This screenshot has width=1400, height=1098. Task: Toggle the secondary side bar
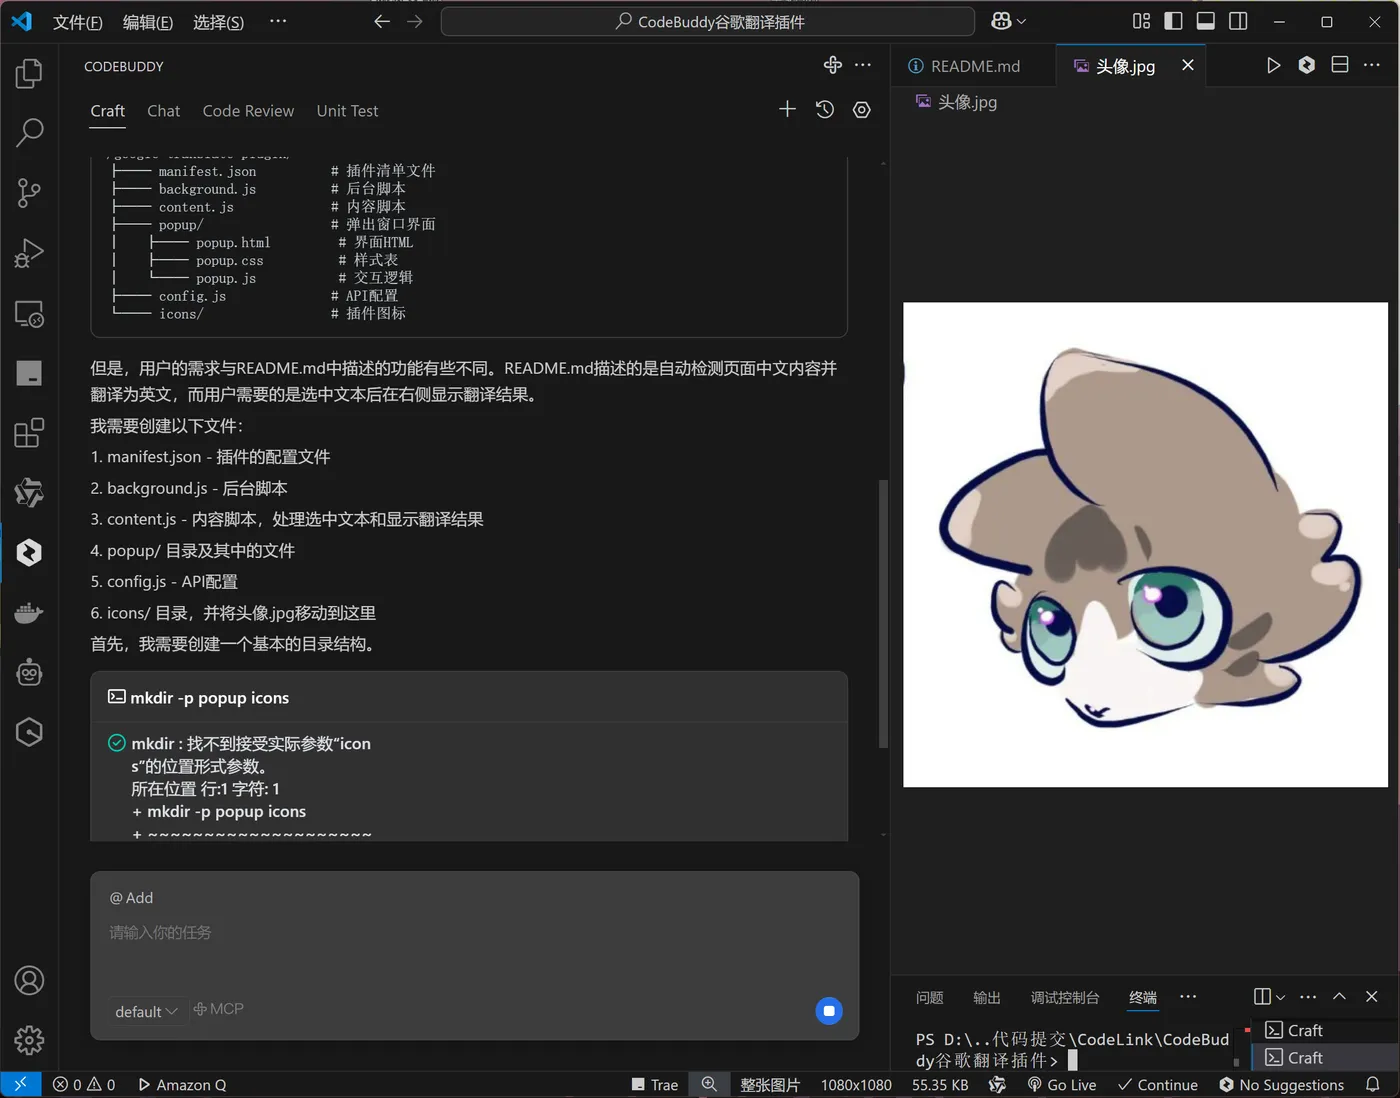(1238, 21)
